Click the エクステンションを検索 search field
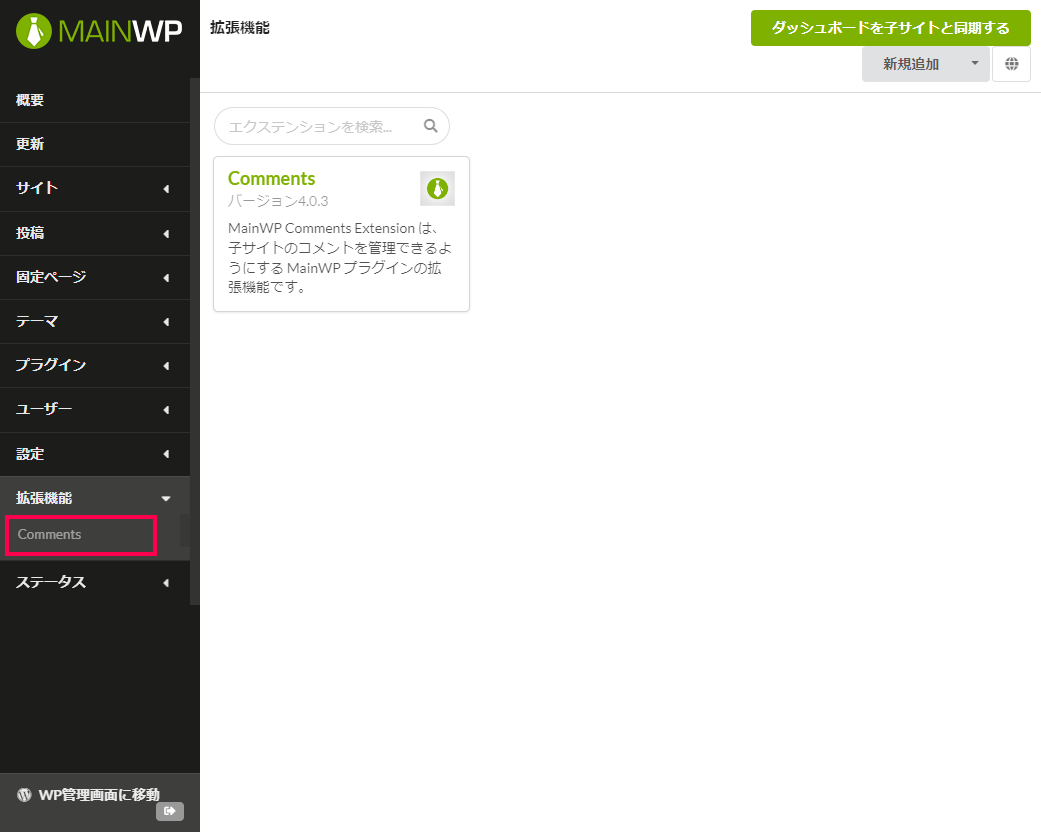 [x=331, y=126]
